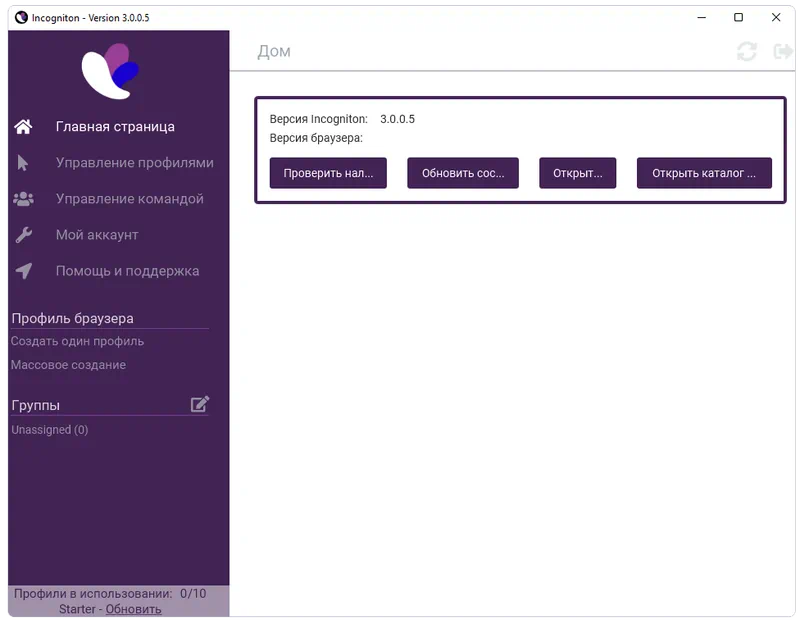800x624 pixels.
Task: Click the Дом page heading
Action: pos(274,52)
